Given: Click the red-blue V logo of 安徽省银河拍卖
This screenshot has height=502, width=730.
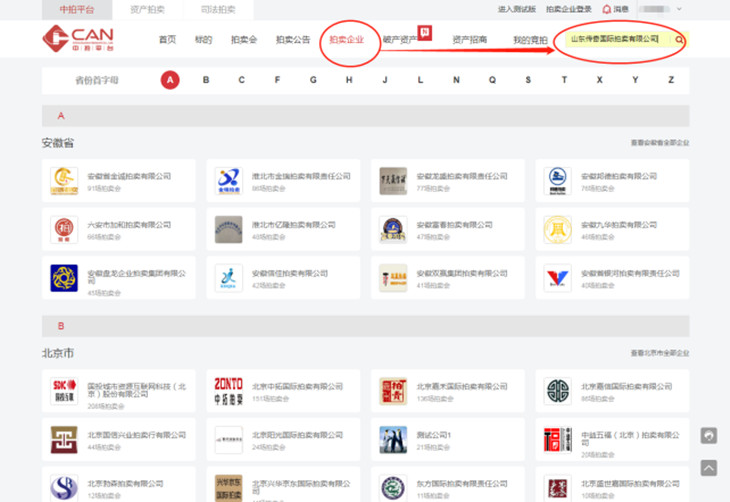Looking at the screenshot, I should pyautogui.click(x=557, y=278).
